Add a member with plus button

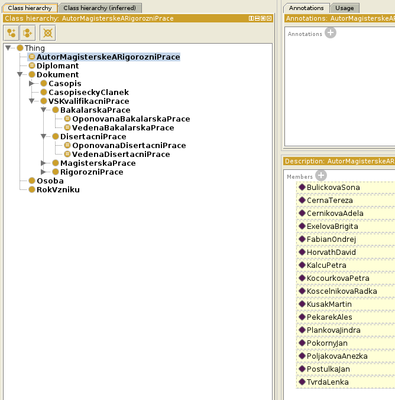[x=321, y=175]
